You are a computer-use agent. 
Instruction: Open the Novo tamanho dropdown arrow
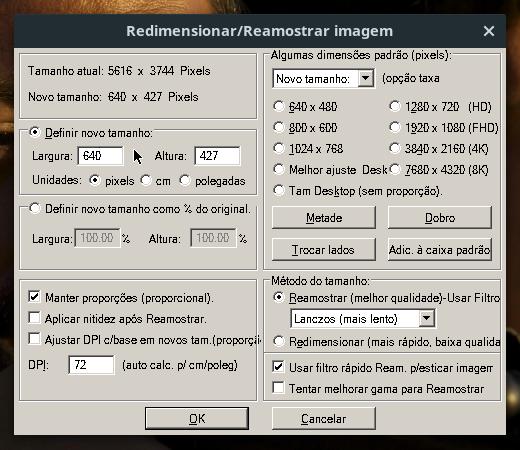tap(366, 79)
